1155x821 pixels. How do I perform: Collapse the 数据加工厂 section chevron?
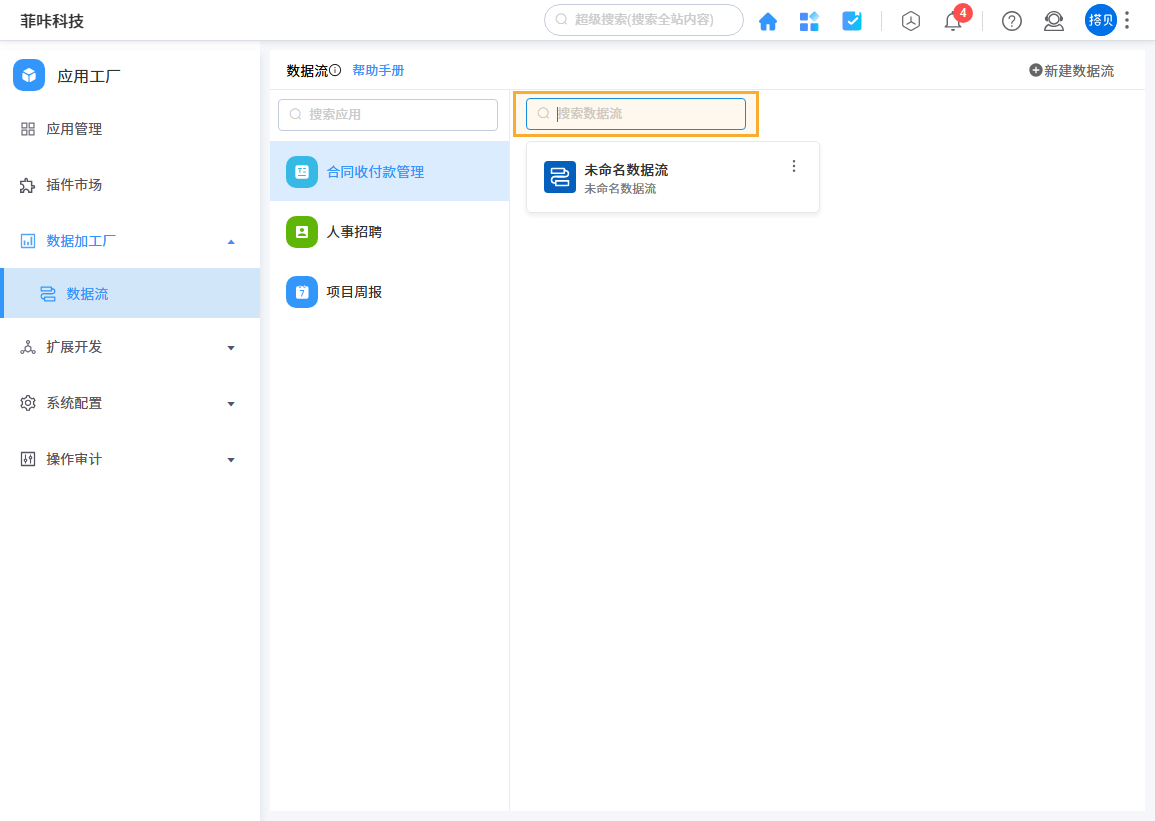click(231, 241)
